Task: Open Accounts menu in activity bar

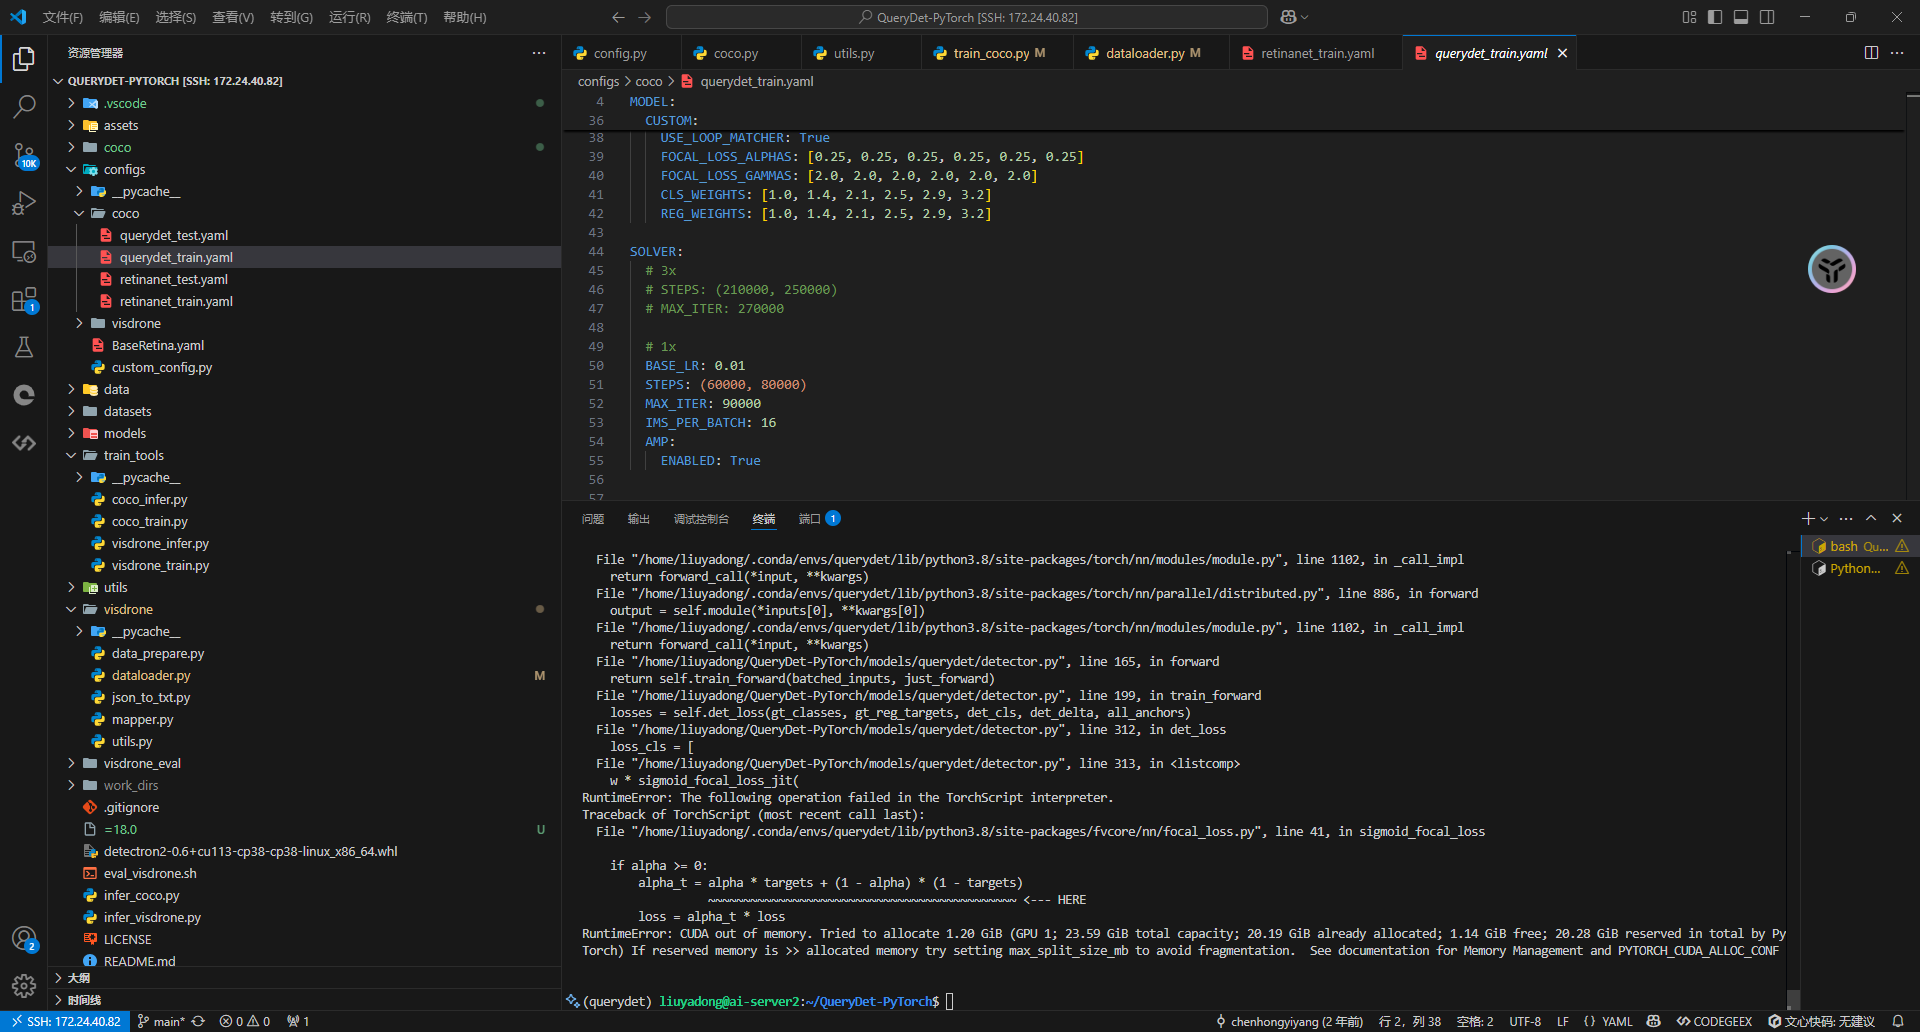Action: (24, 938)
